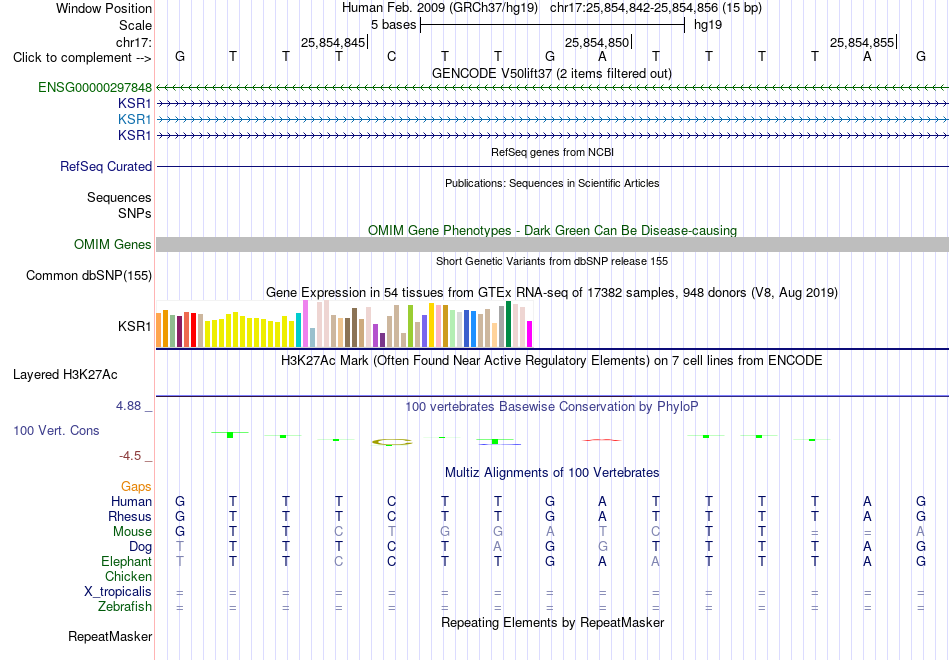Image resolution: width=950 pixels, height=660 pixels.
Task: Click 'Human Feb. 2009 (GRCh37/hg19)' header text
Action: pos(440,8)
